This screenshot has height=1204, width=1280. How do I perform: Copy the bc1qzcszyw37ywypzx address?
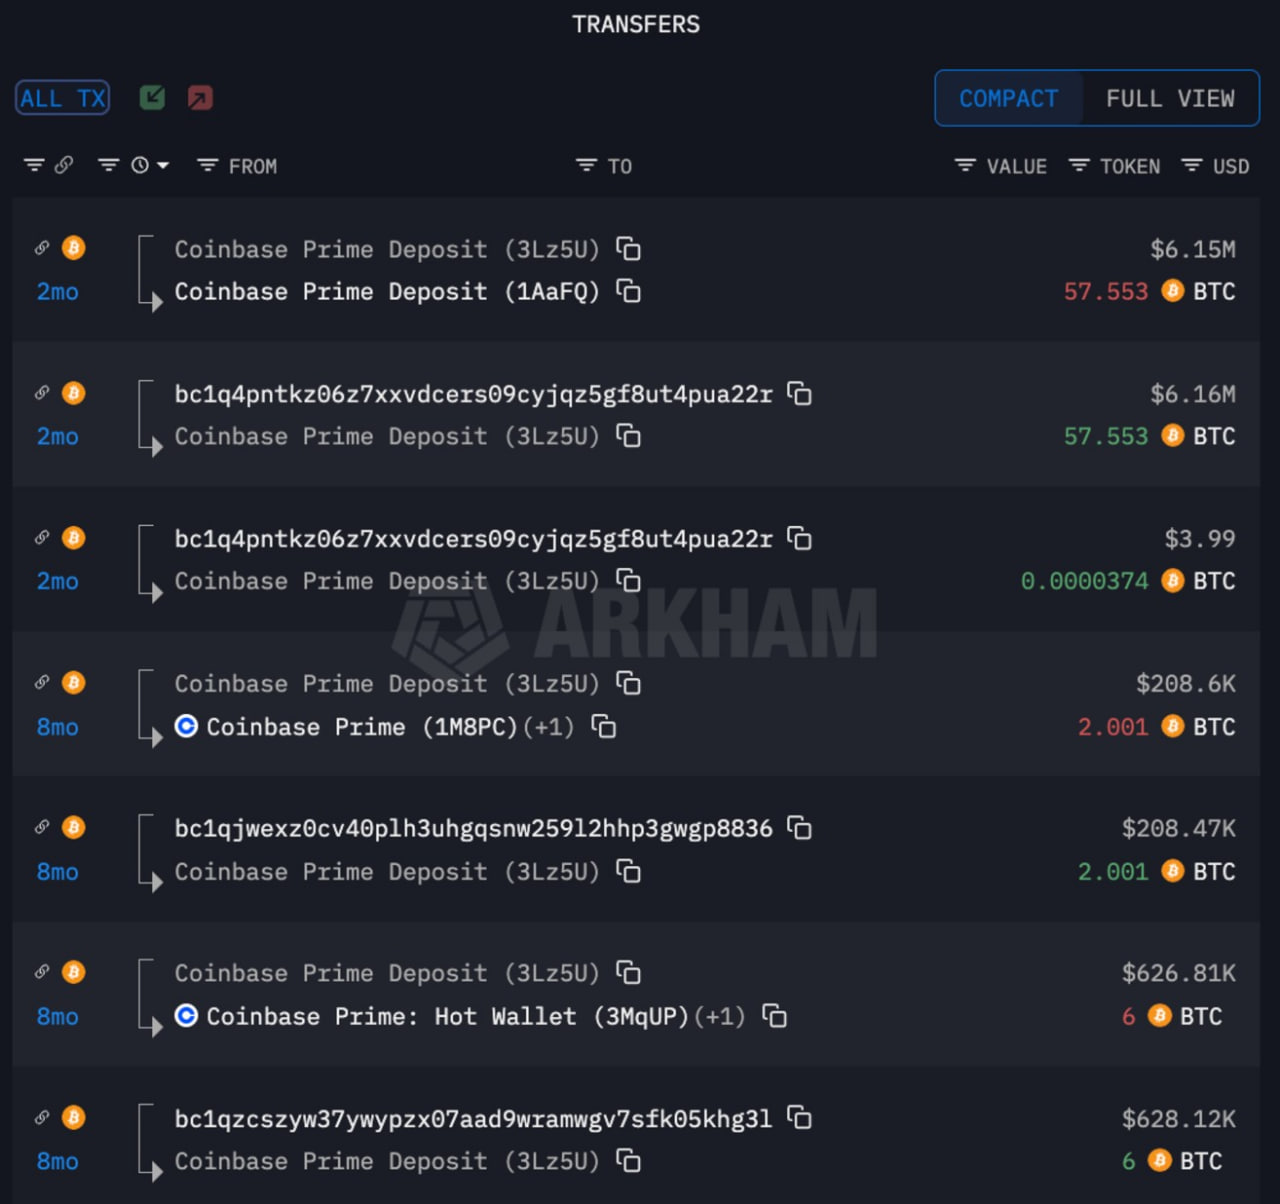click(x=799, y=1117)
